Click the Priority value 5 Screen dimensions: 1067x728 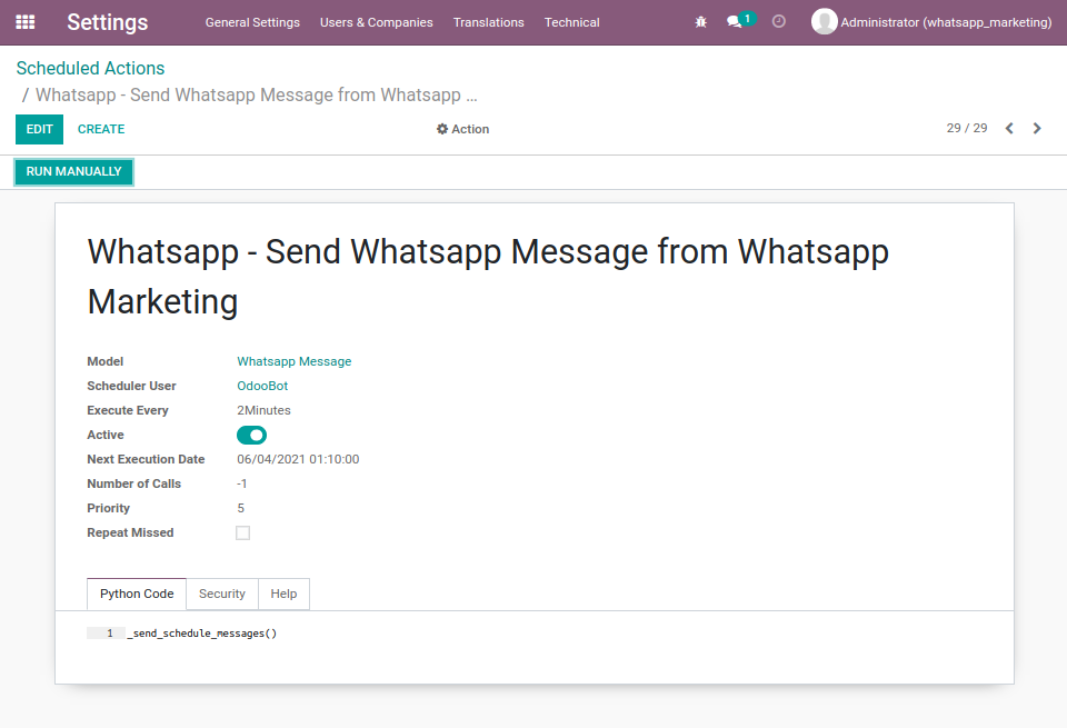tap(241, 508)
